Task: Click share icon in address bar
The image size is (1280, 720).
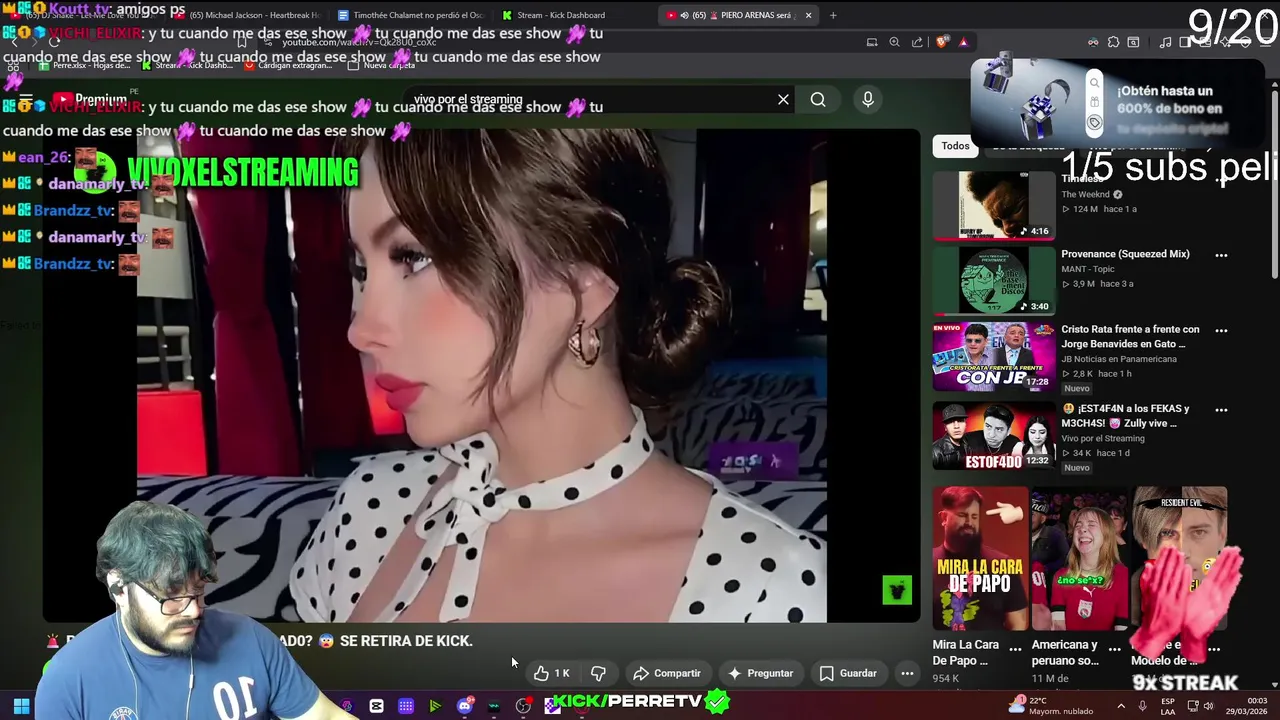Action: coord(917,42)
